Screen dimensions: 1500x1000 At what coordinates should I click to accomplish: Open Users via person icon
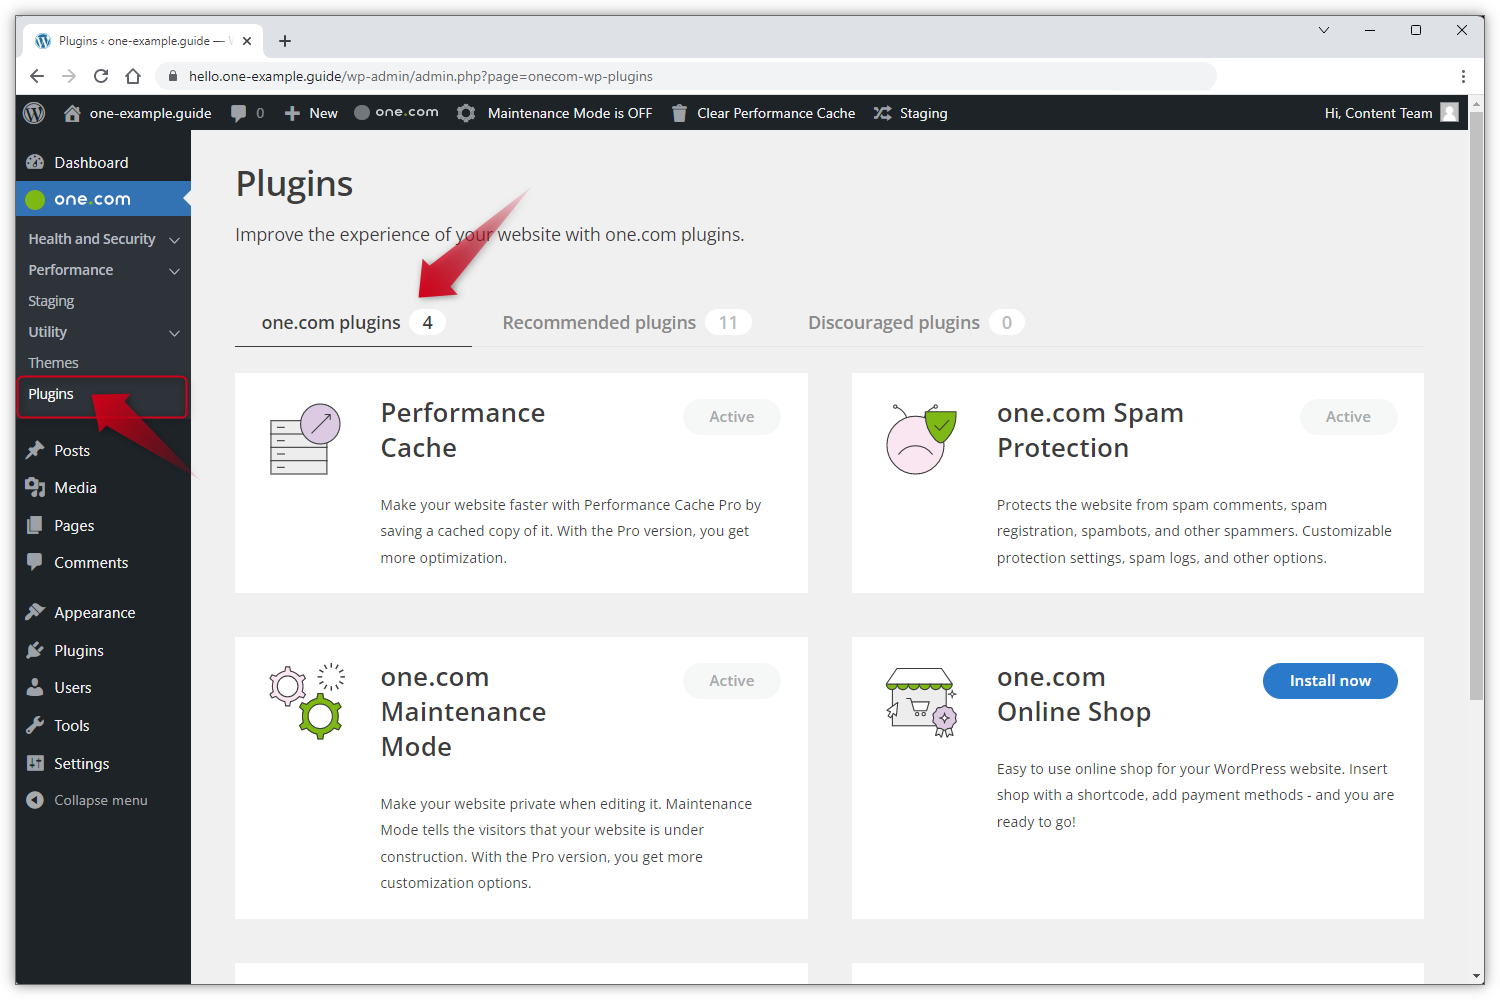point(35,687)
